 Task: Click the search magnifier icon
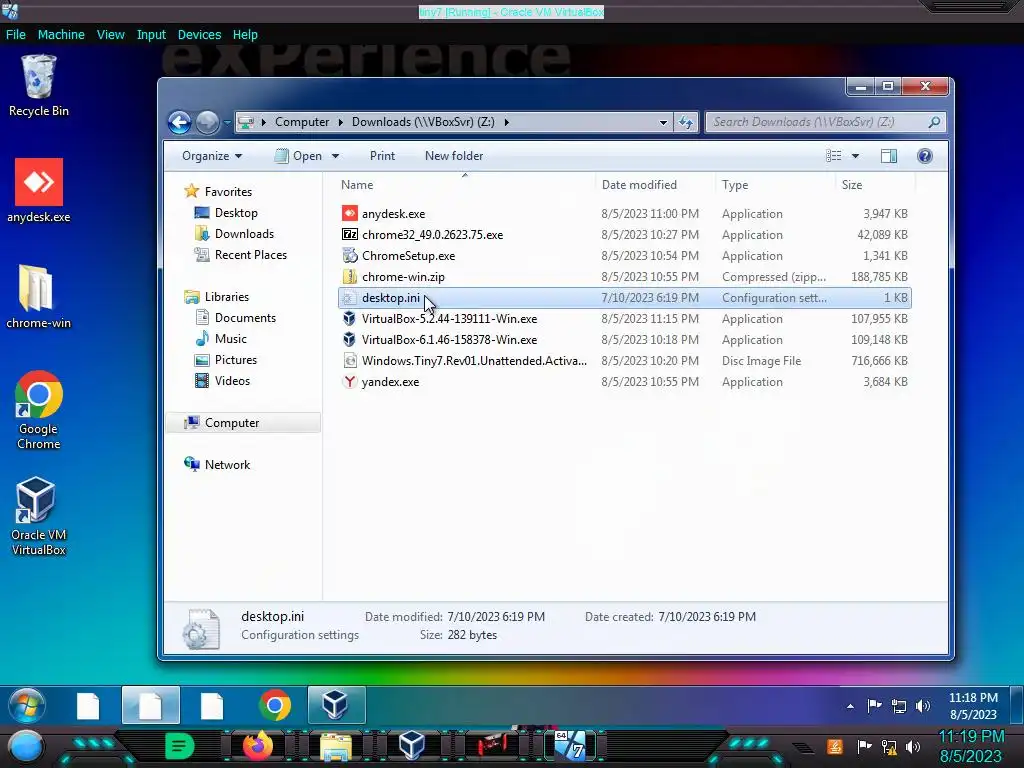tap(934, 122)
